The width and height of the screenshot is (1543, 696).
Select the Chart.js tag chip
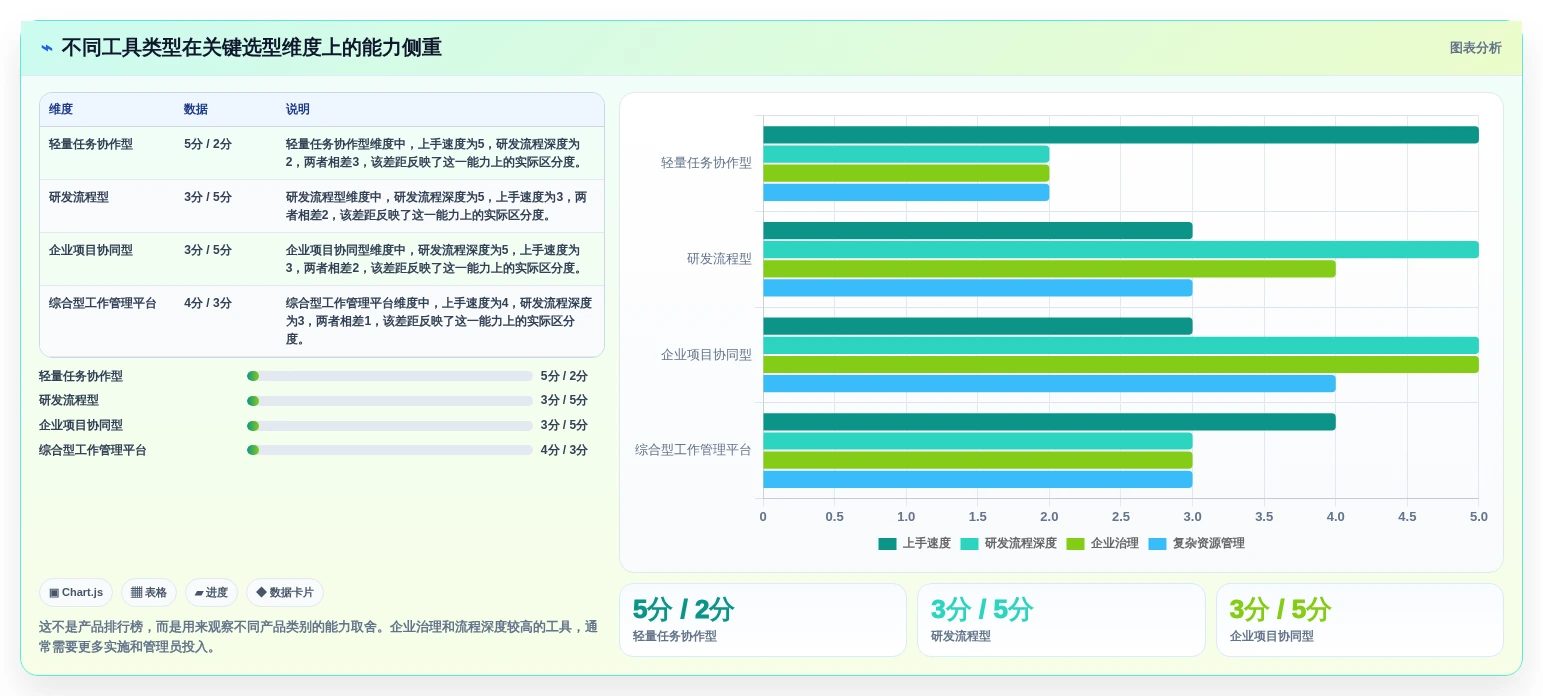(x=76, y=592)
